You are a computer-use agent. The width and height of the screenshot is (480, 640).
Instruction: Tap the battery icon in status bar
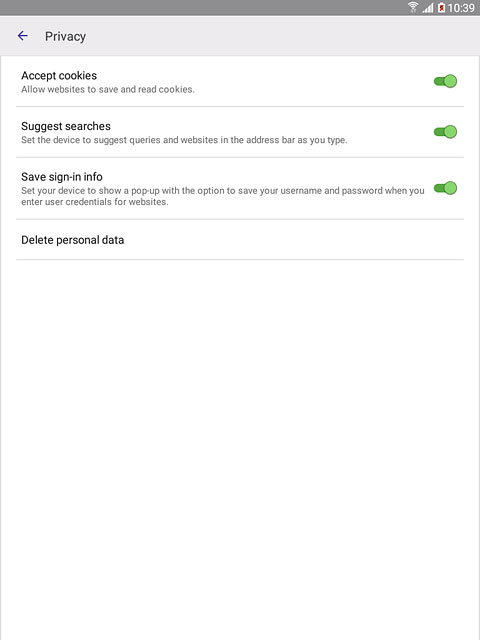pyautogui.click(x=441, y=8)
